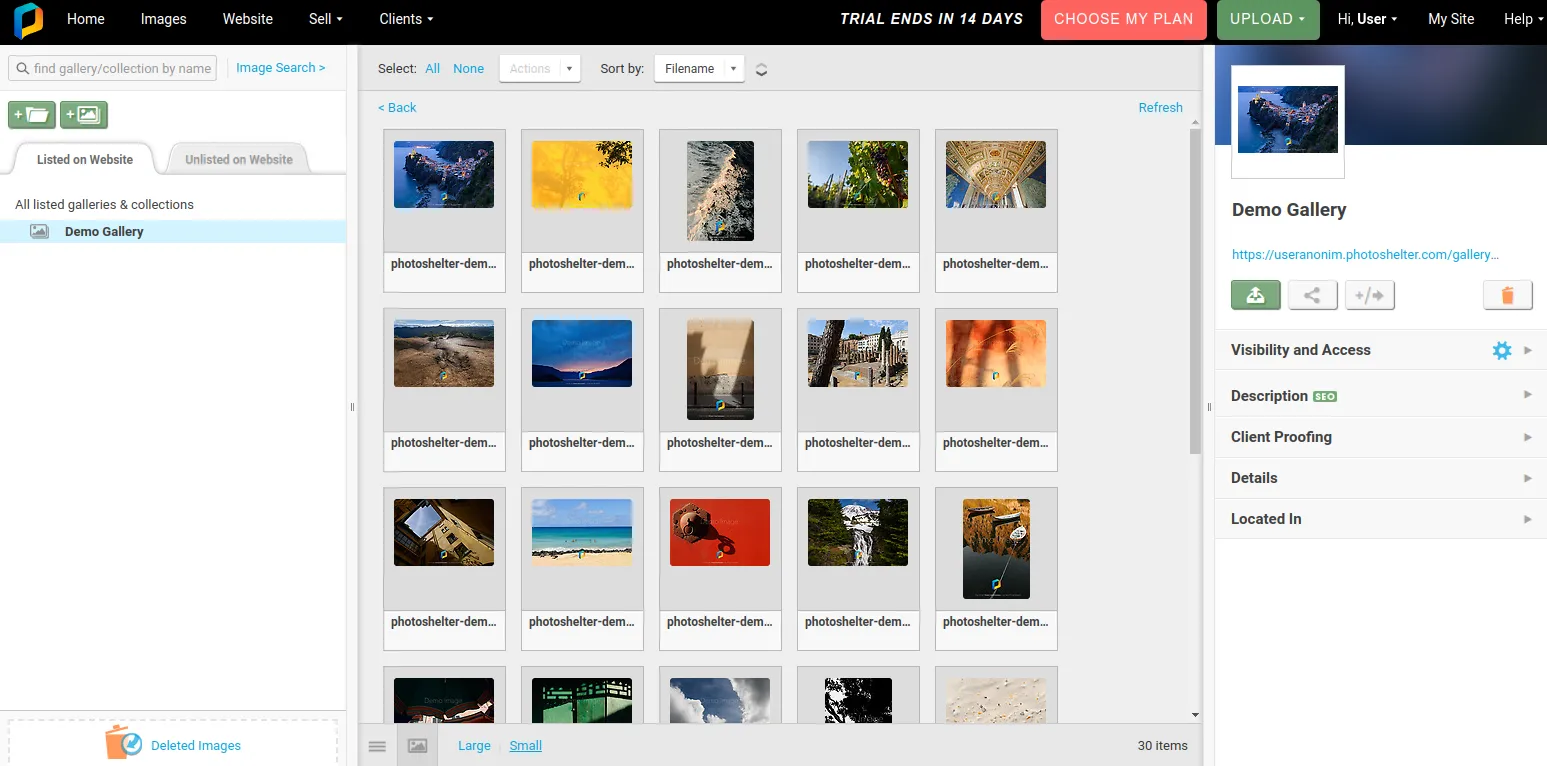Viewport: 1547px width, 766px height.
Task: Open the Deleted Images link
Action: coord(196,746)
